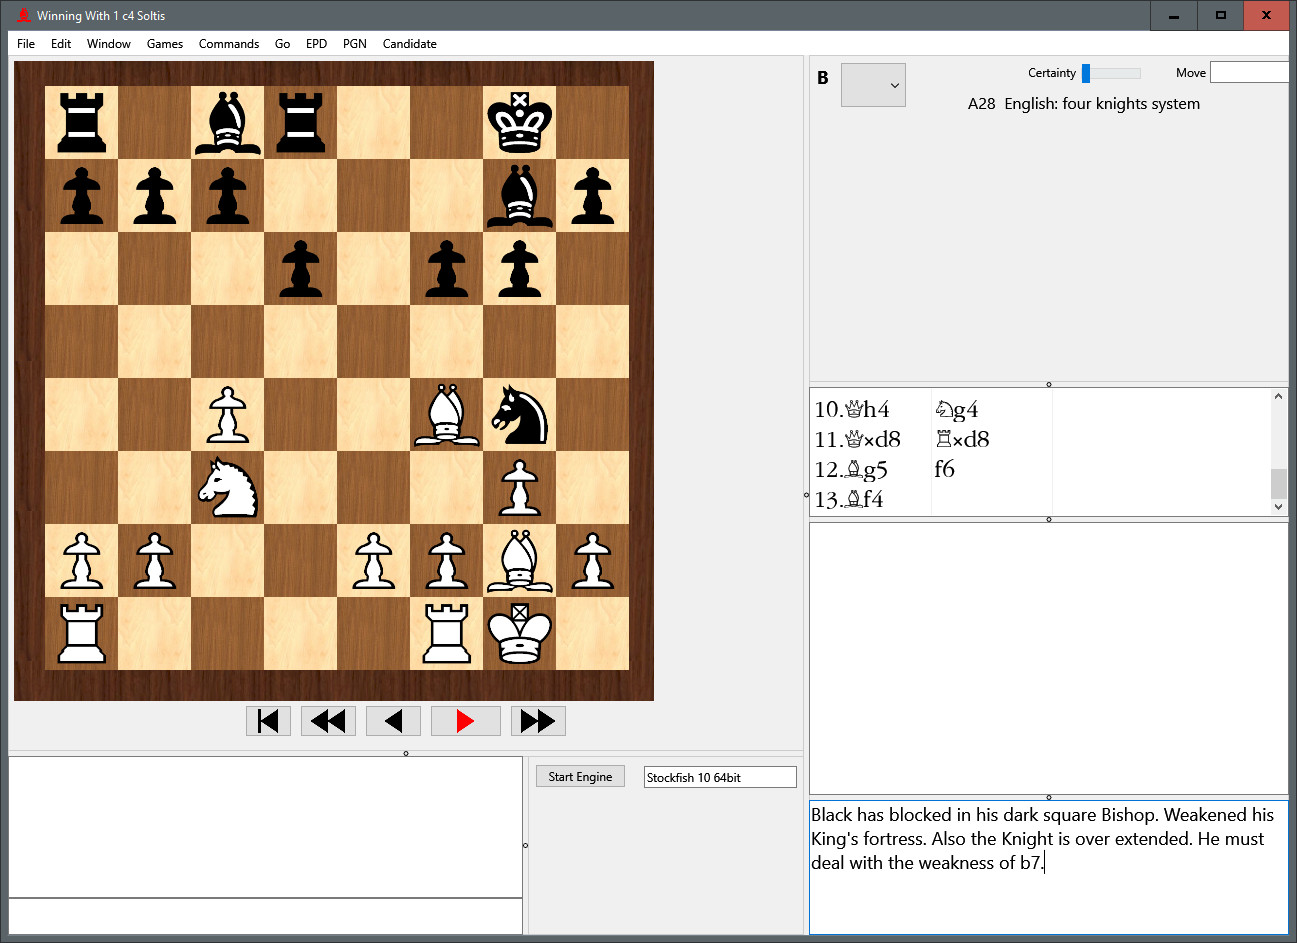Fast forward to the end of the game

(538, 721)
